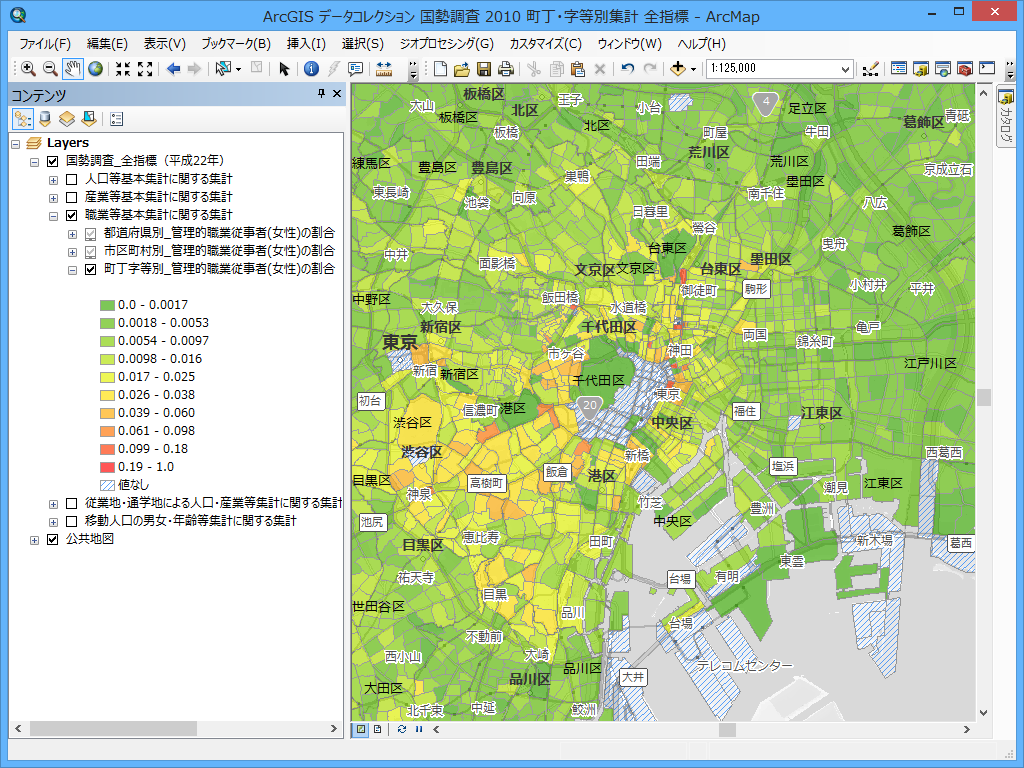This screenshot has height=768, width=1024.
Task: Open the map scale 1:125,000 dropdown
Action: pos(846,69)
